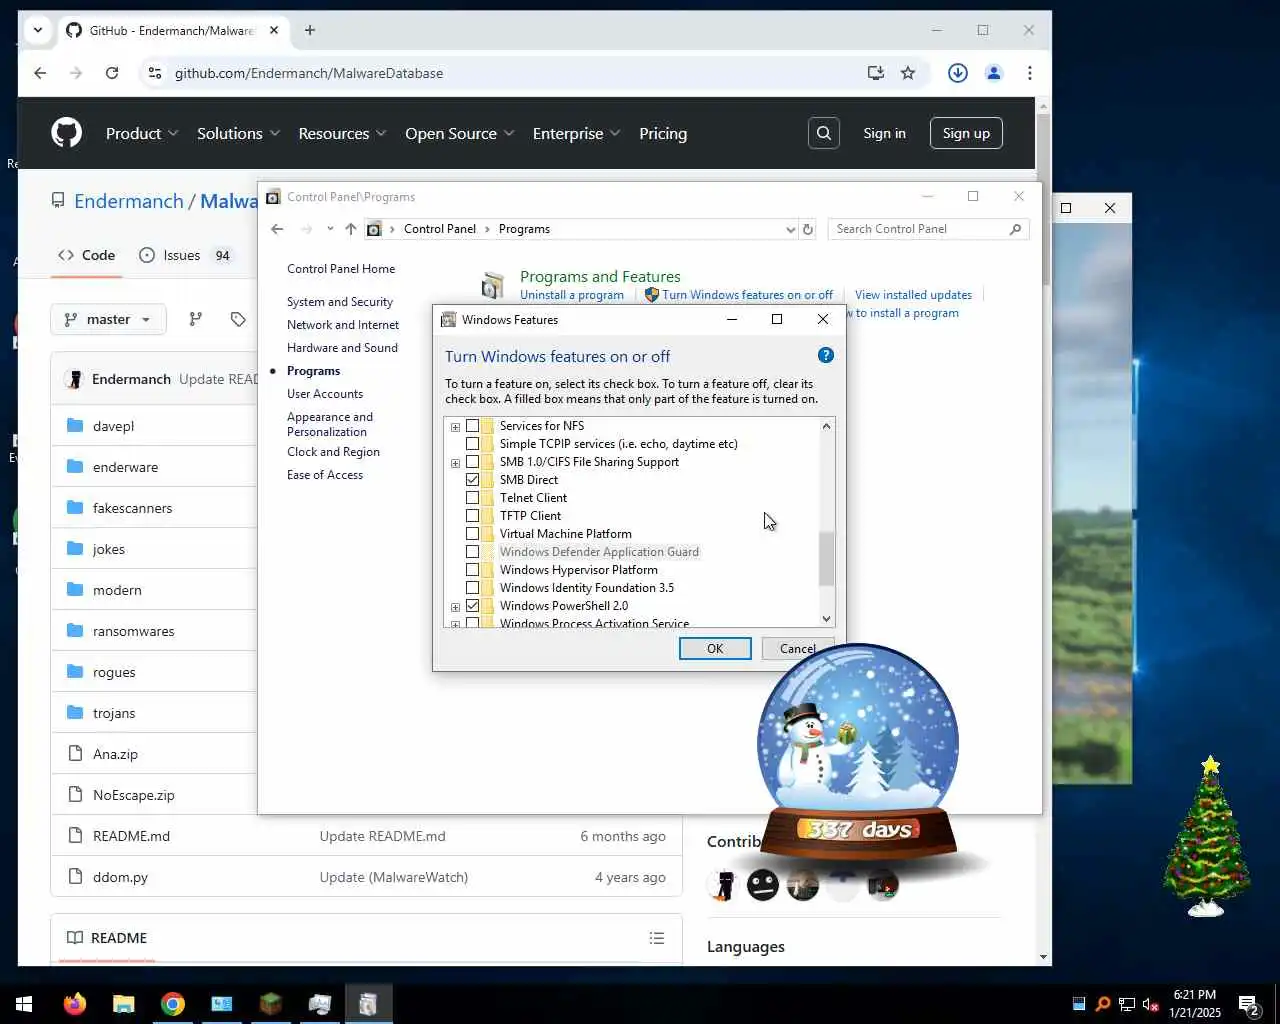The width and height of the screenshot is (1280, 1024).
Task: Enable the Telnet Client checkbox
Action: pos(472,498)
